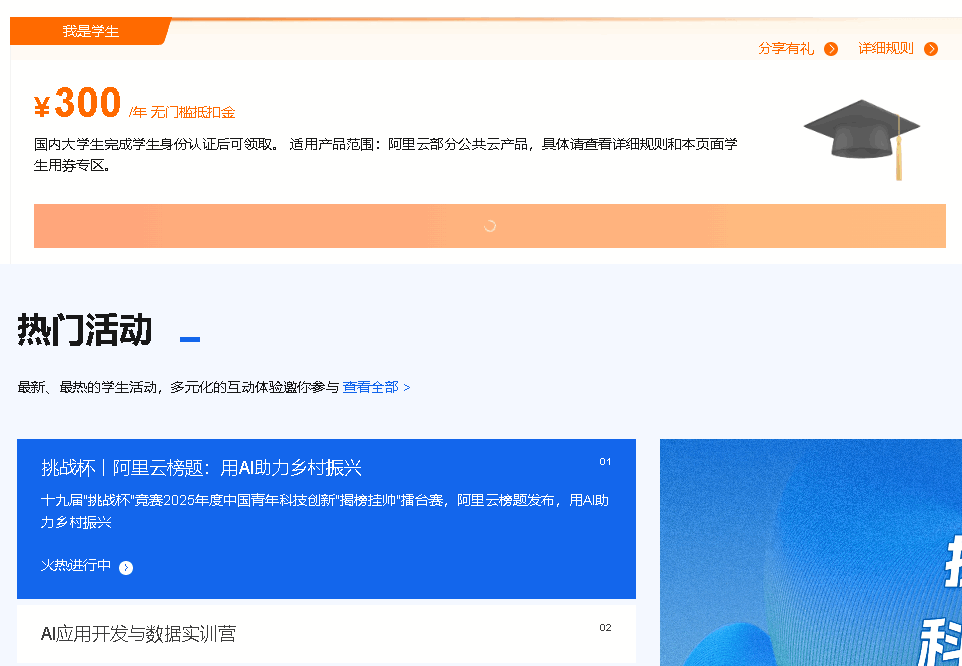Click the circle arrow icon after 火热进行中

point(126,567)
